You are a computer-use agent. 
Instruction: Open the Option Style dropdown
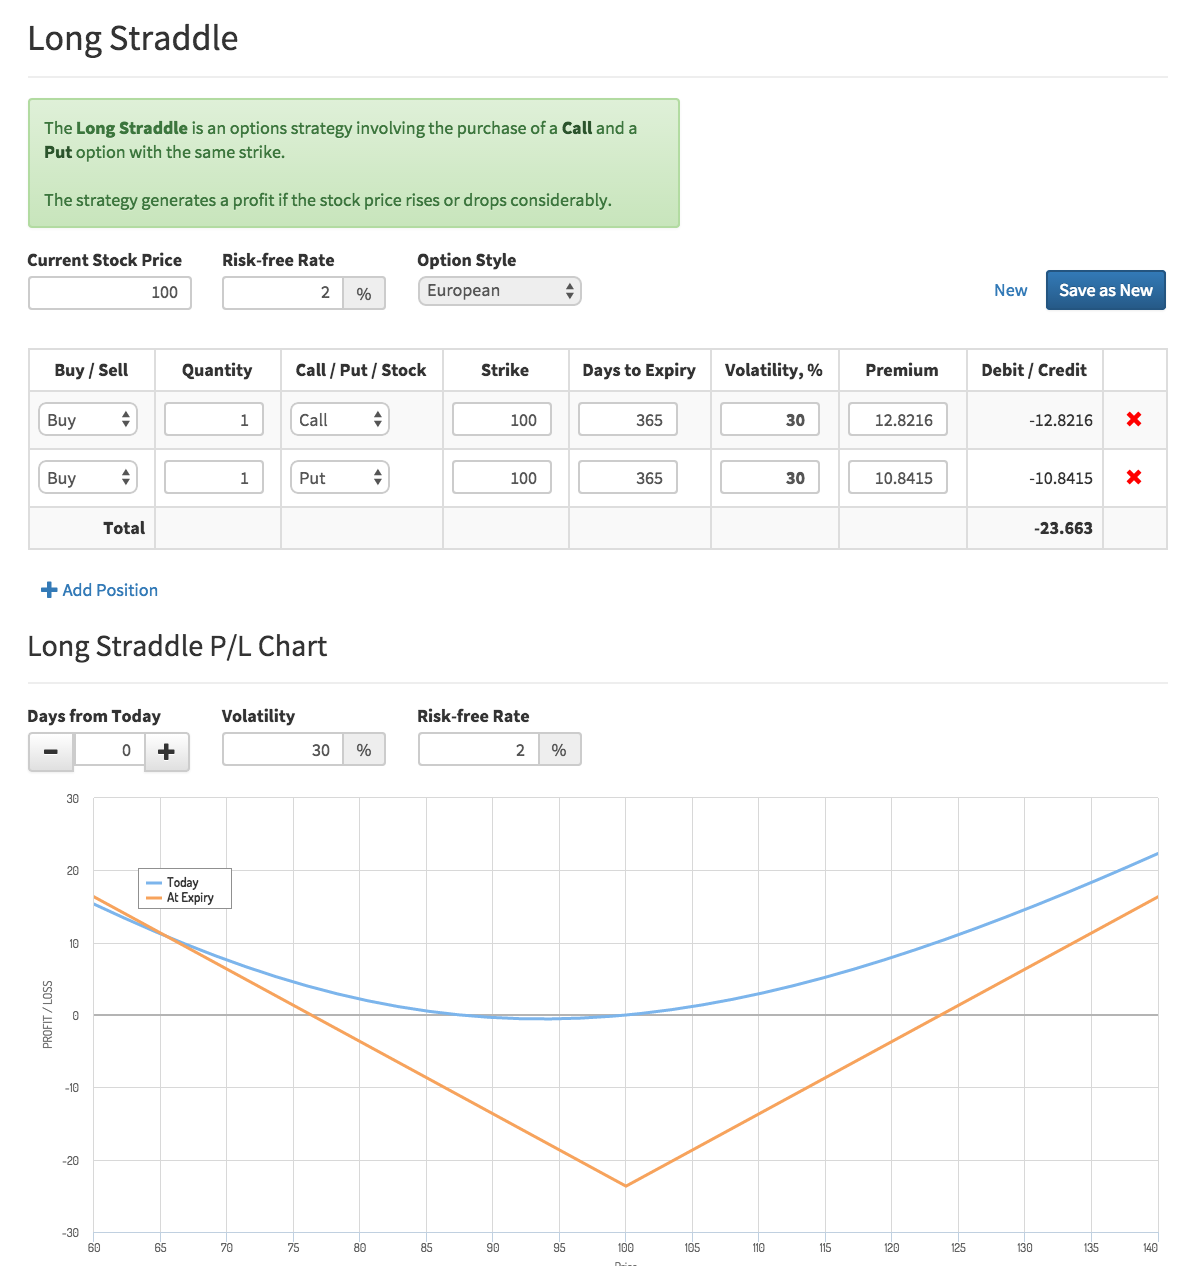(499, 291)
